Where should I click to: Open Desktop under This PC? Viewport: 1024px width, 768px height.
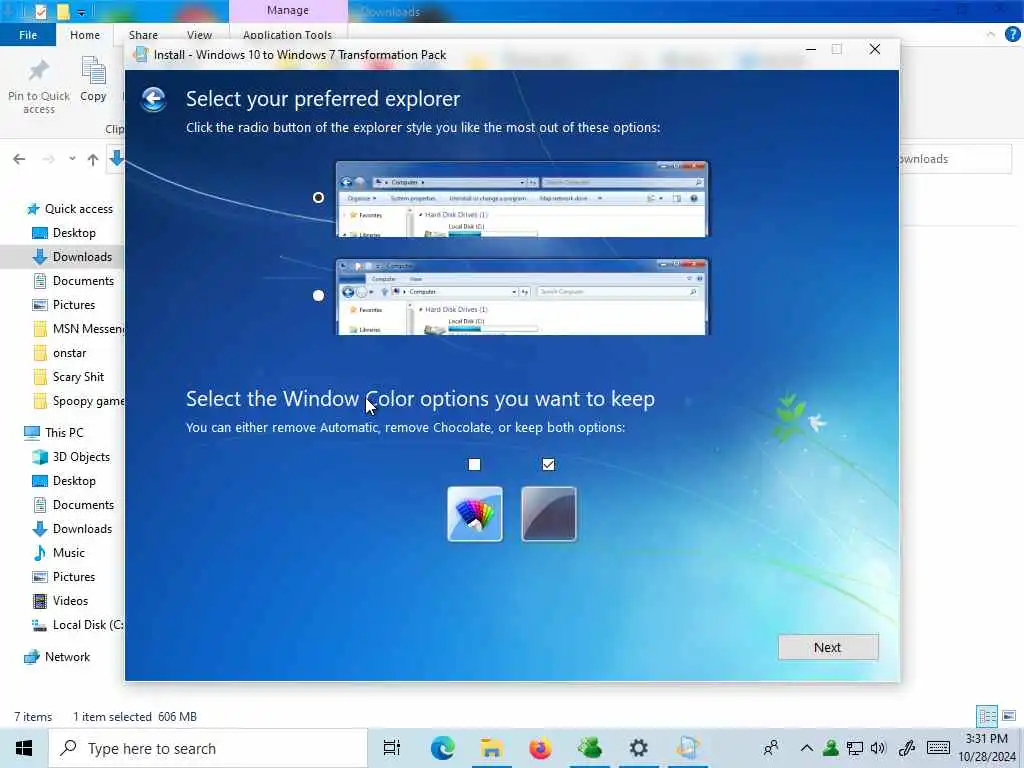(63, 481)
